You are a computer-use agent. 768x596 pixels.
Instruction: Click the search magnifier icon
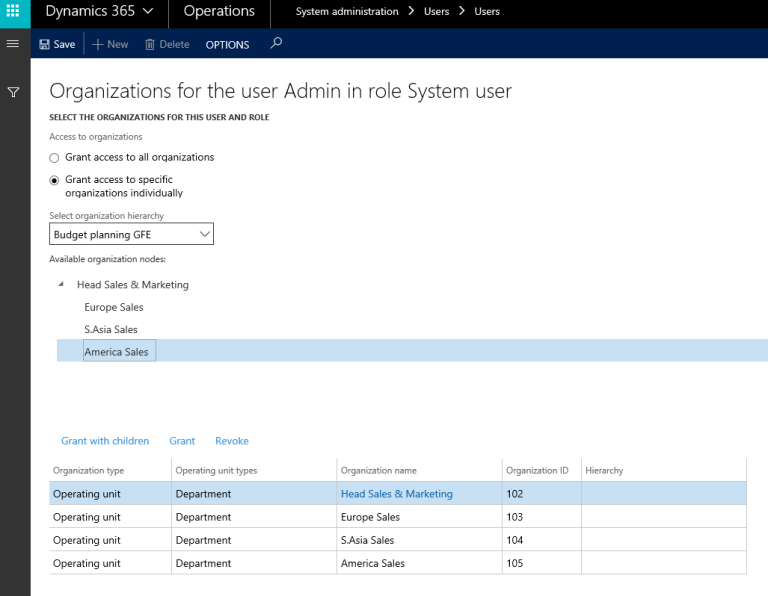[x=277, y=43]
